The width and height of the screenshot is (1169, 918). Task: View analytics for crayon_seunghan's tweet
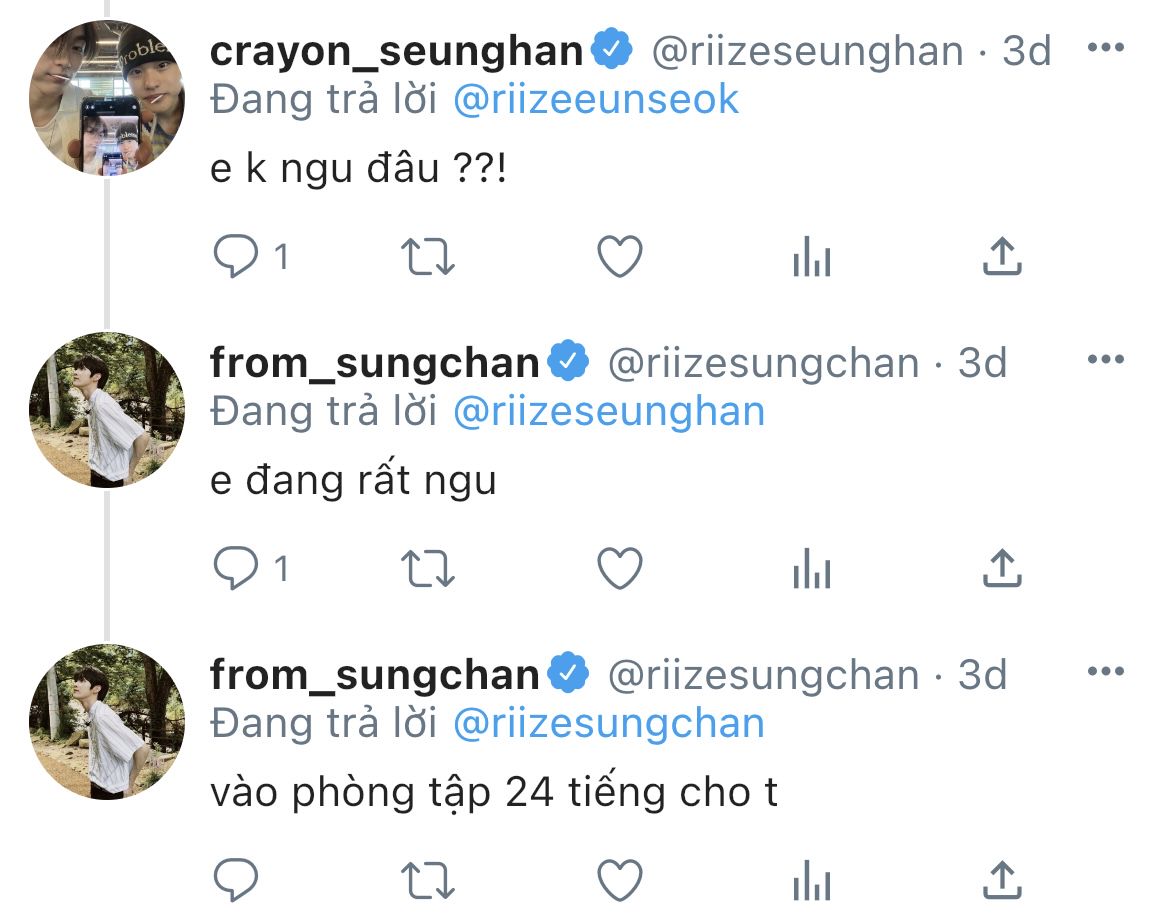[812, 257]
